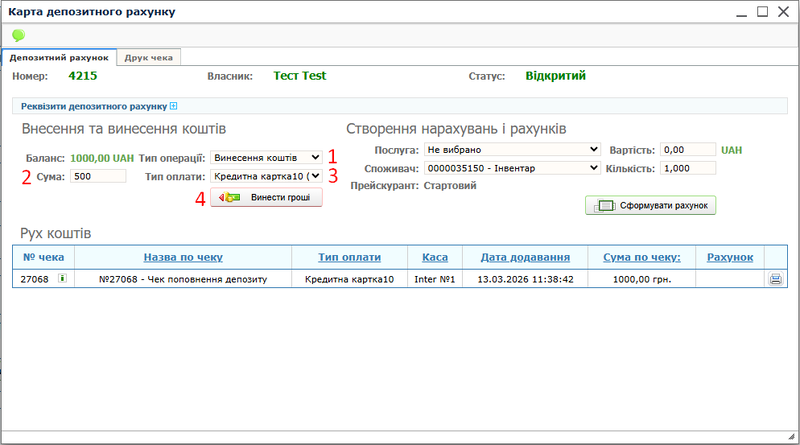Viewport: 800px width, 445px height.
Task: Open the 'Тип операції' dropdown
Action: point(267,158)
